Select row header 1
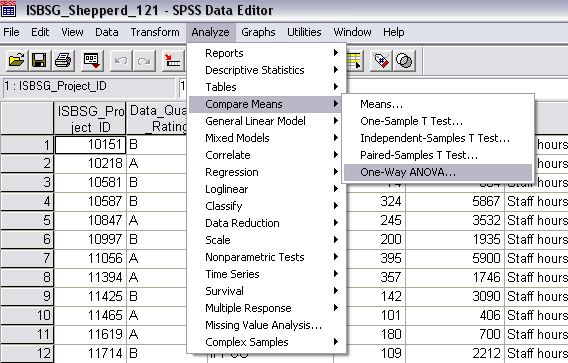Image resolution: width=568 pixels, height=363 pixels. (27, 145)
